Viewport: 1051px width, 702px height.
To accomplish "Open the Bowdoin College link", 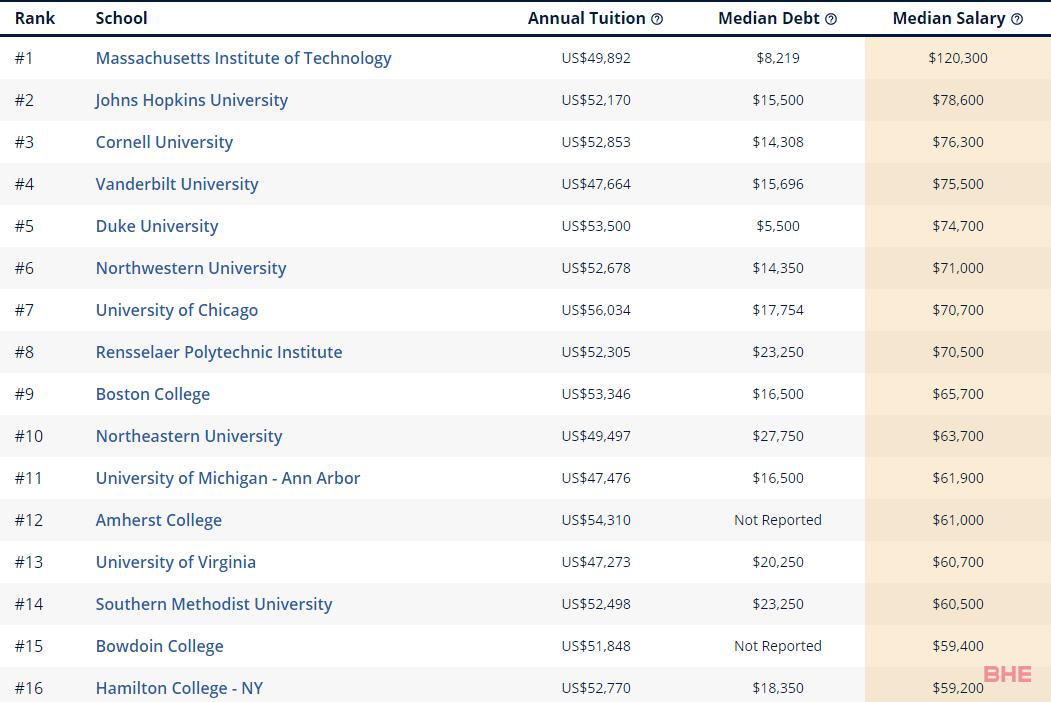I will click(x=160, y=646).
